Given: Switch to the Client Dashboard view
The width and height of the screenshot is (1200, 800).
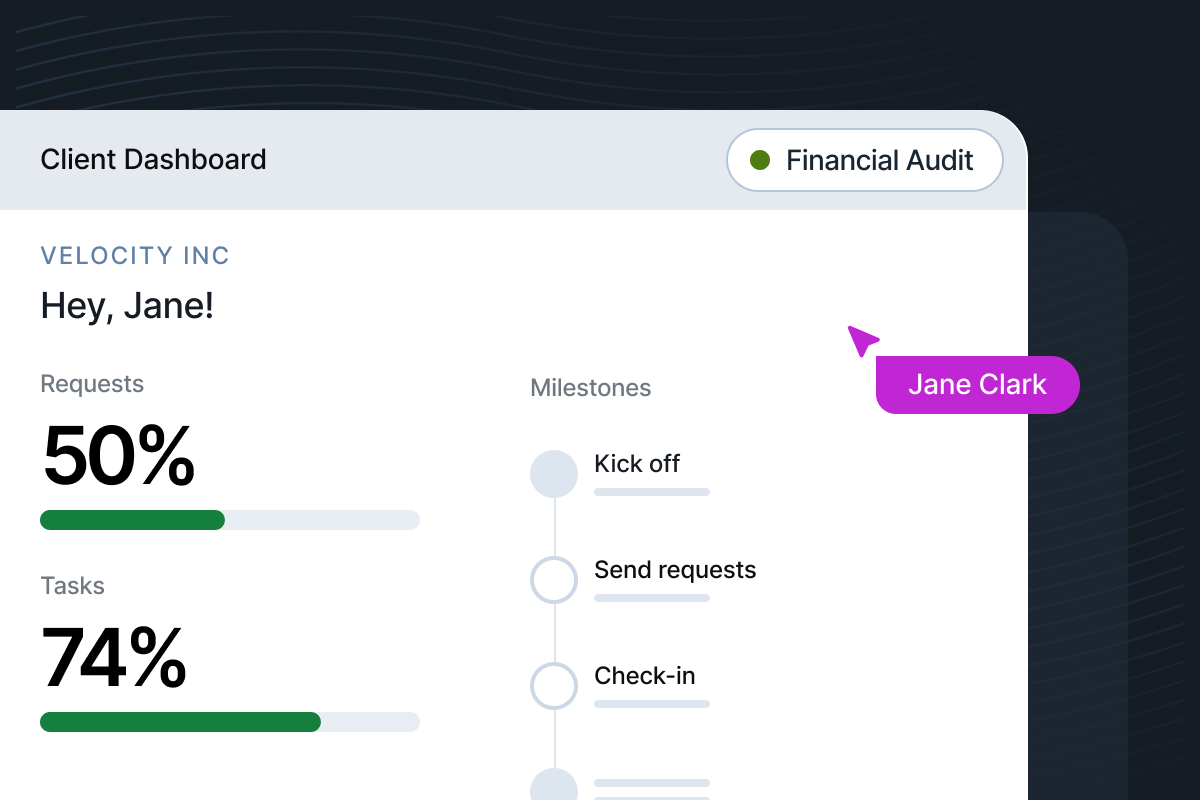Looking at the screenshot, I should point(153,159).
